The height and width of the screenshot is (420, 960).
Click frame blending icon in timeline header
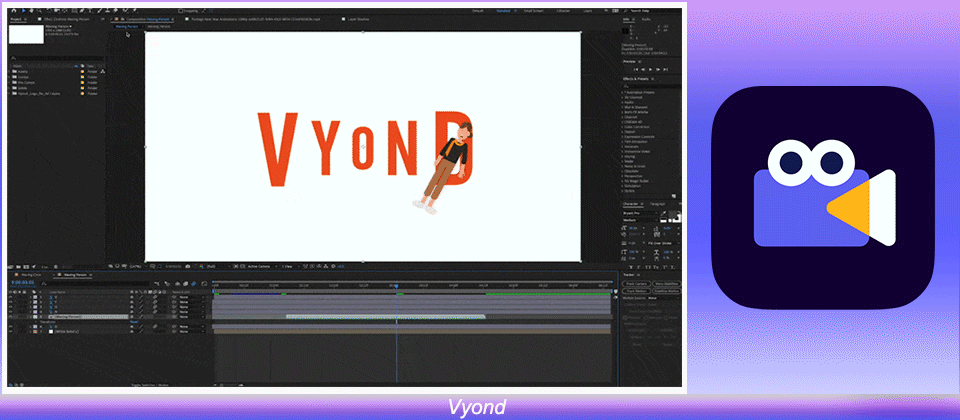pos(186,283)
